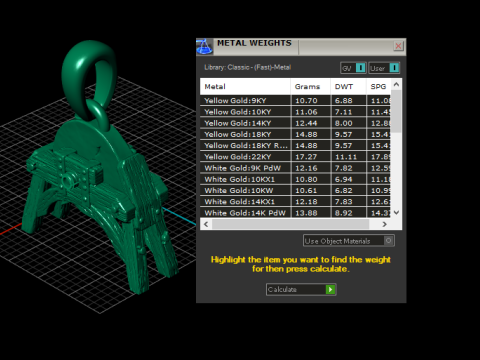Sort by the Metal column header
The image size is (480, 360).
point(245,87)
